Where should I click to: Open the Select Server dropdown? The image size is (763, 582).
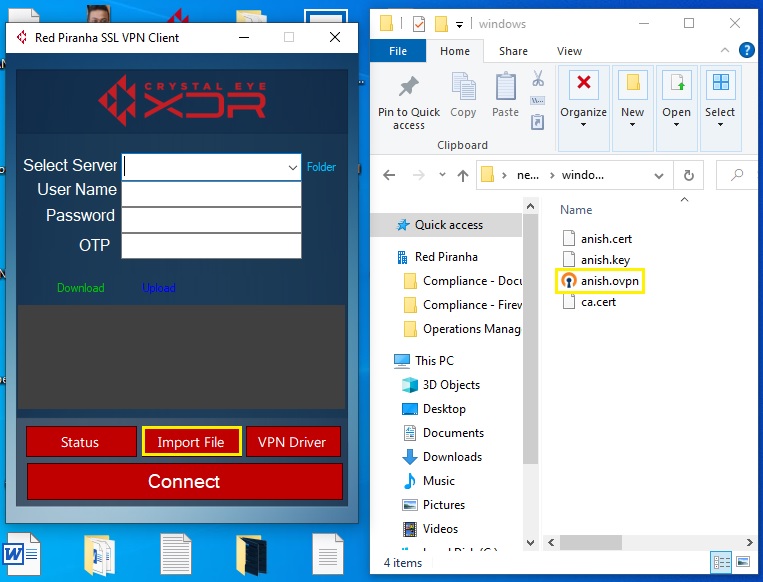pos(292,167)
